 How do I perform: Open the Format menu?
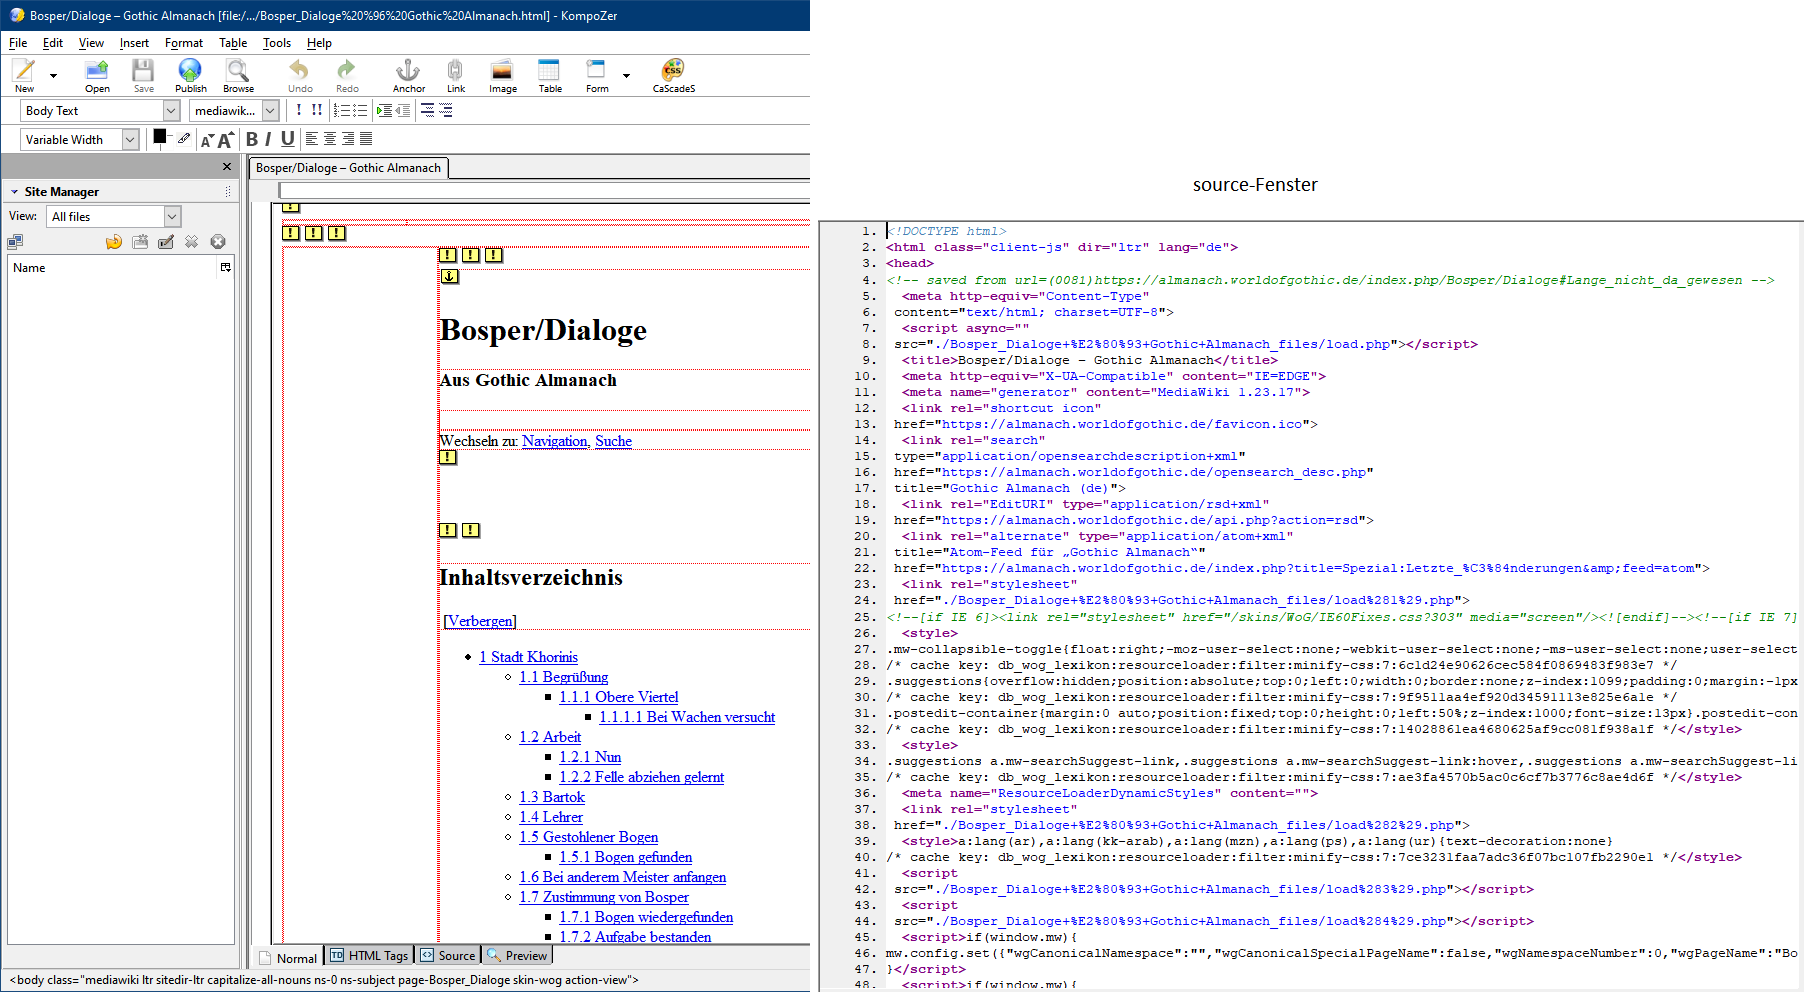tap(184, 43)
